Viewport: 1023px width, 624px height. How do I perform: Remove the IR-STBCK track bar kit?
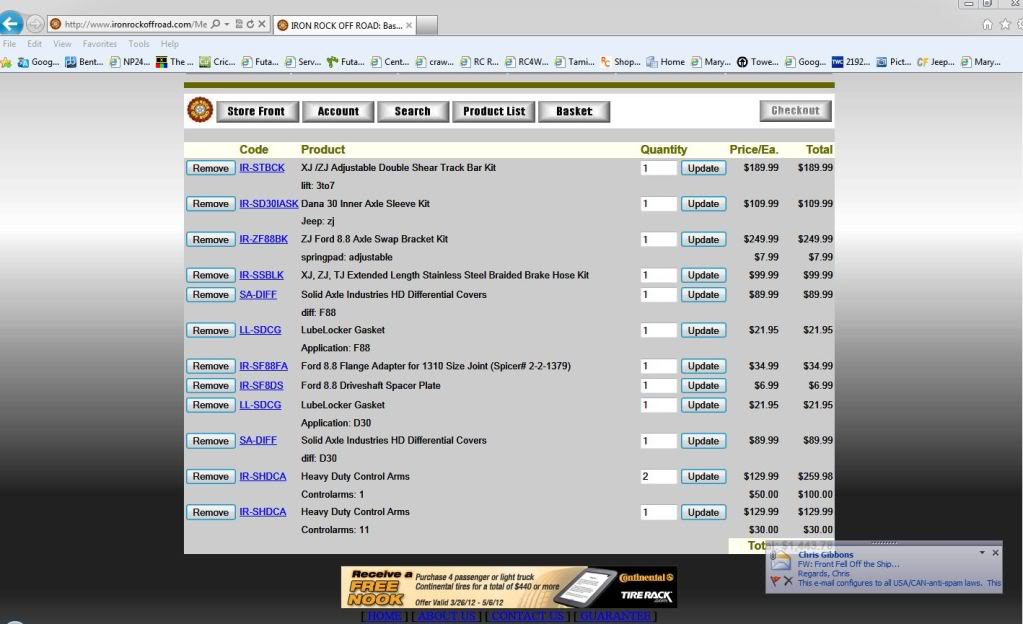pos(211,168)
